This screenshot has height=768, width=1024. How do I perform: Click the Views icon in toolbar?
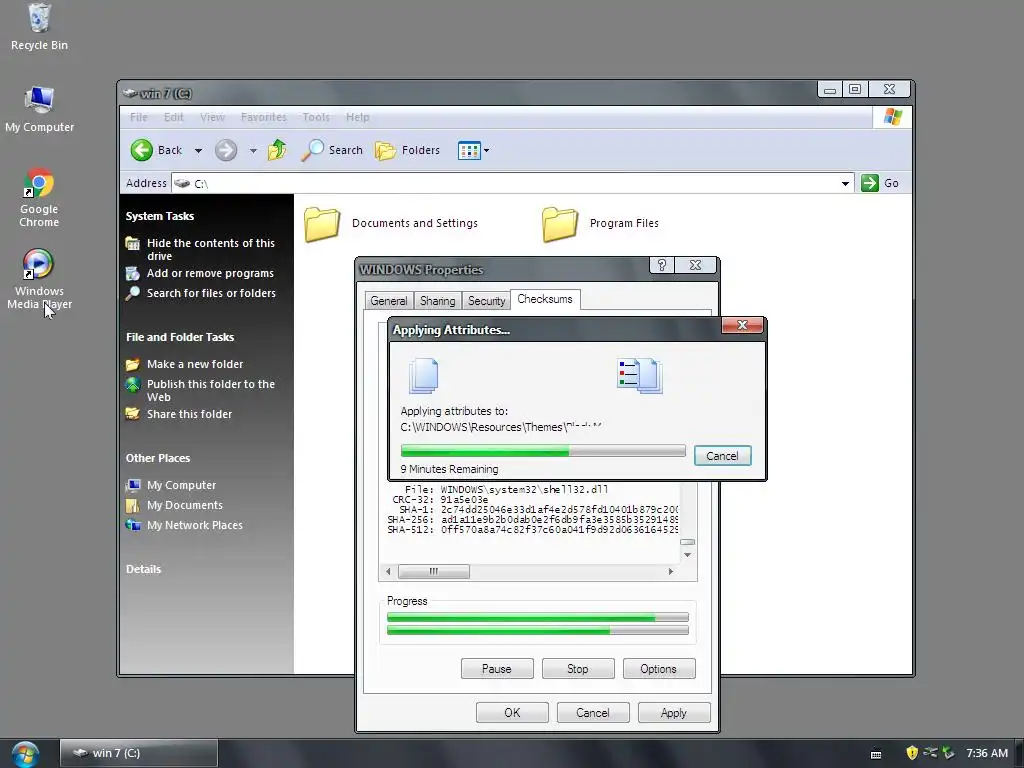coord(469,150)
